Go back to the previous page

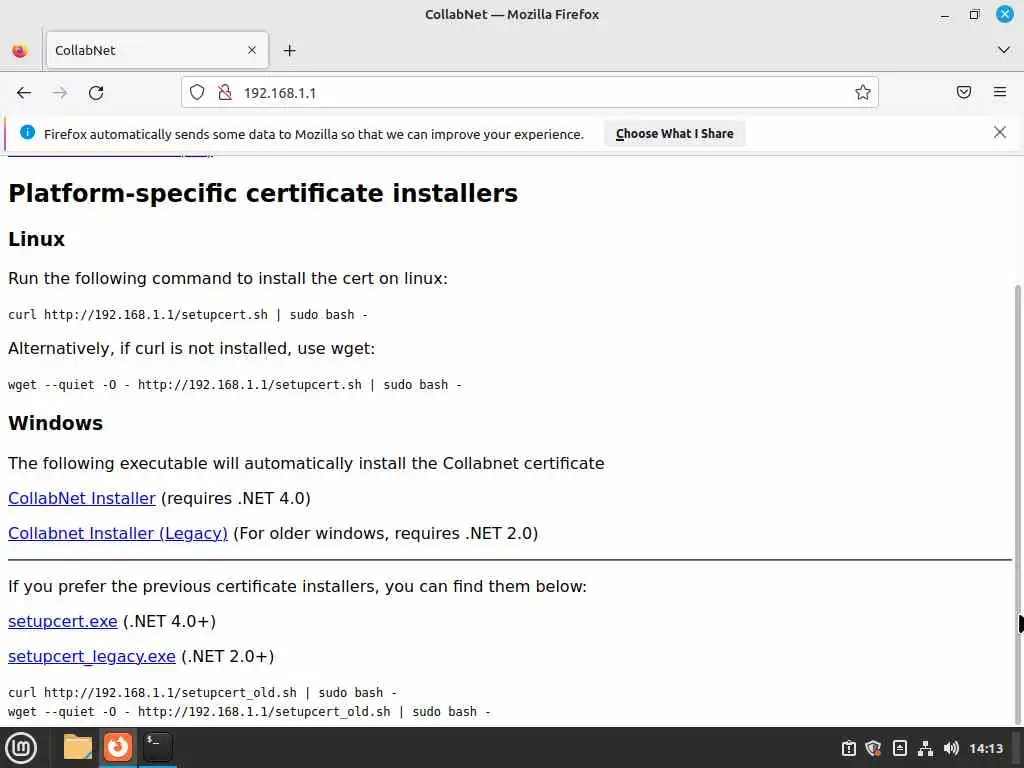[24, 93]
